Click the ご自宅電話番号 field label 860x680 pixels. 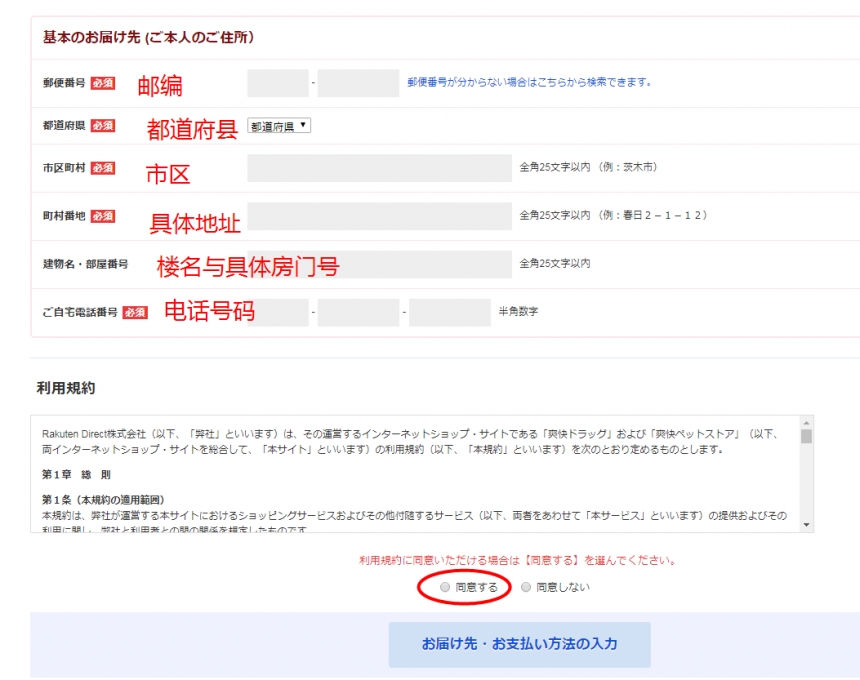click(80, 312)
